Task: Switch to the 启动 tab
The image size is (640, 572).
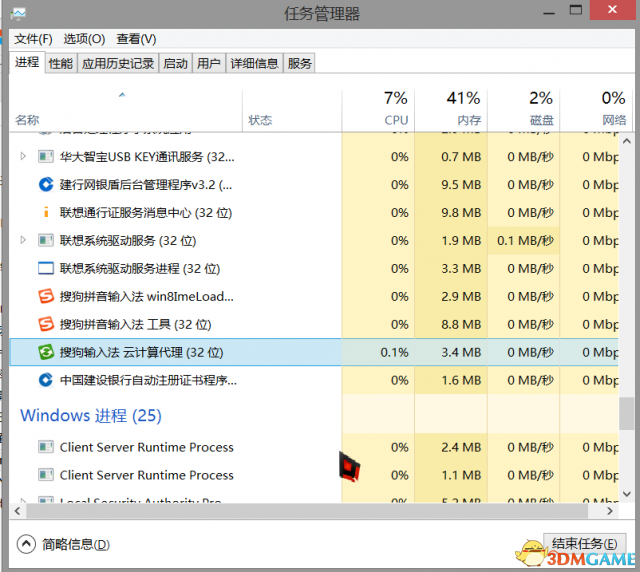Action: pos(176,63)
